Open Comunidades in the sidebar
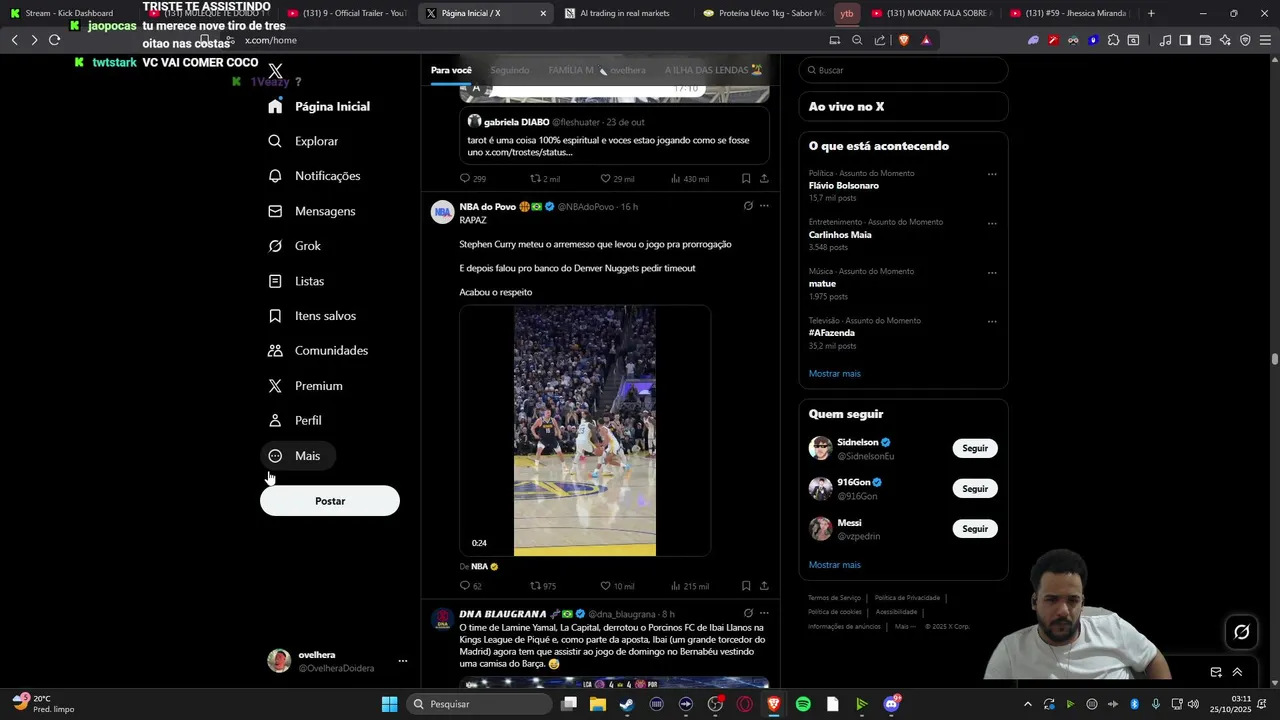1280x720 pixels. tap(318, 351)
